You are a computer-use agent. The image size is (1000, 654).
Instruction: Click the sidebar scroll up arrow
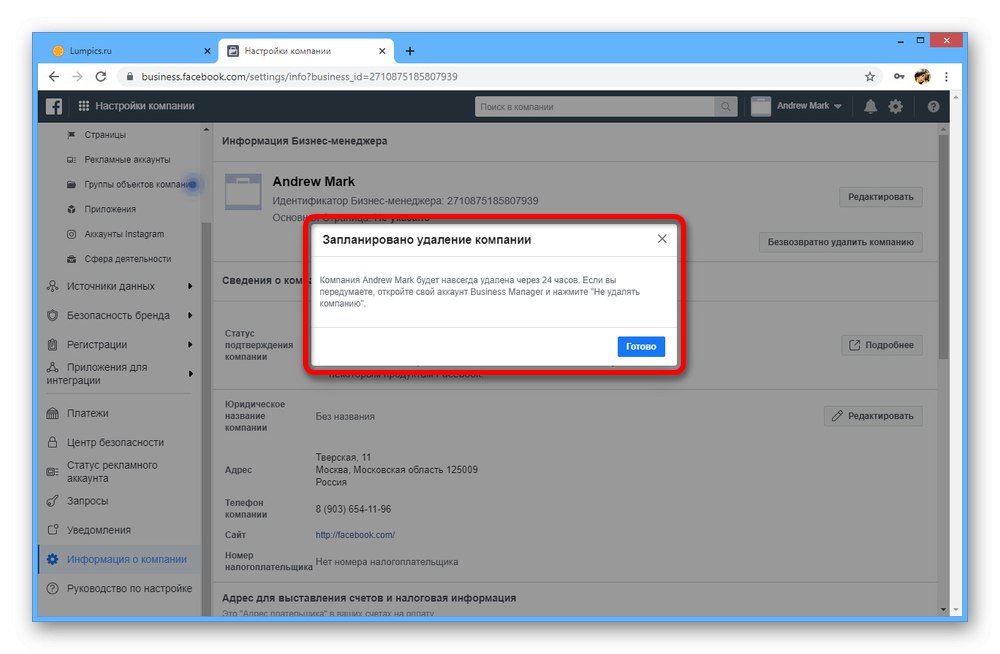click(x=206, y=130)
